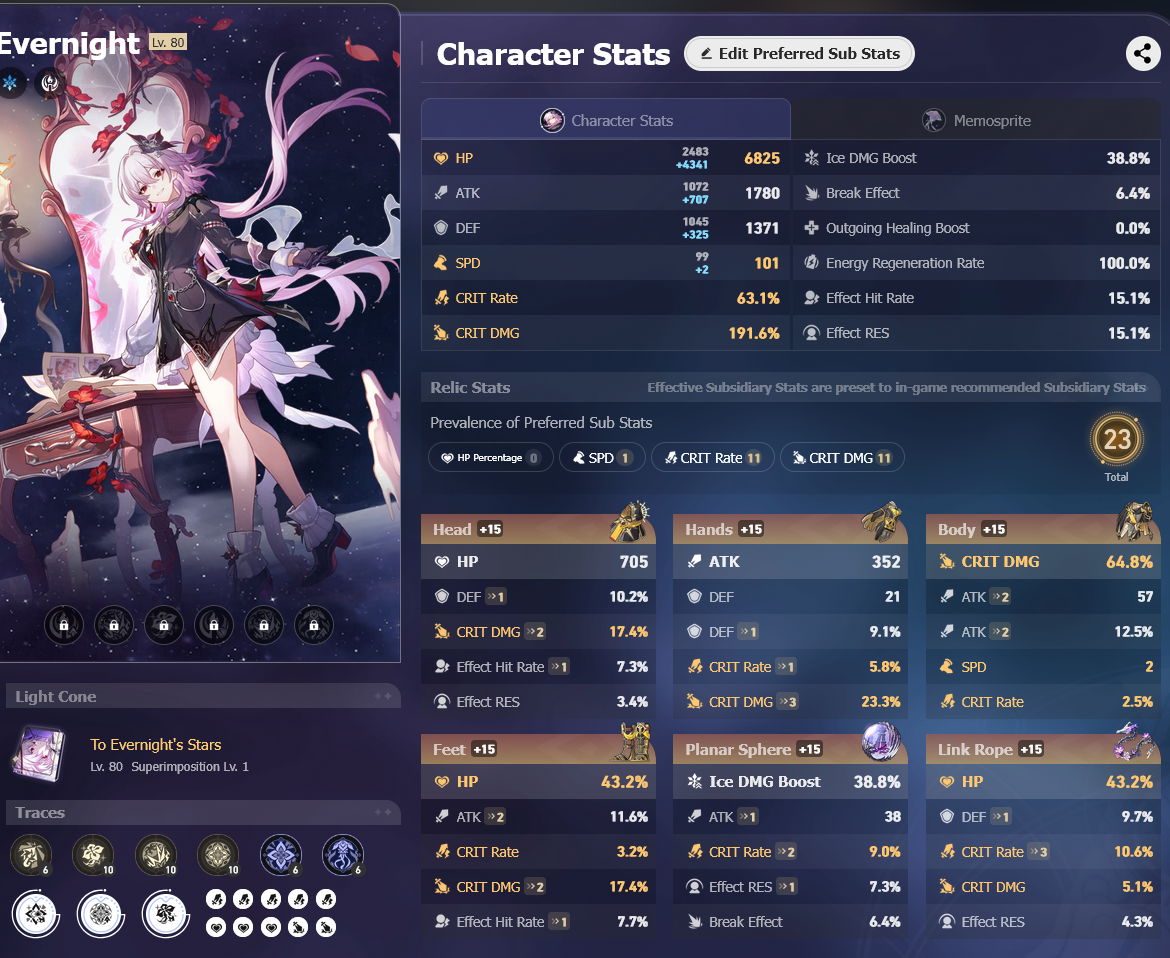Expand the Light Cone section

coord(203,696)
